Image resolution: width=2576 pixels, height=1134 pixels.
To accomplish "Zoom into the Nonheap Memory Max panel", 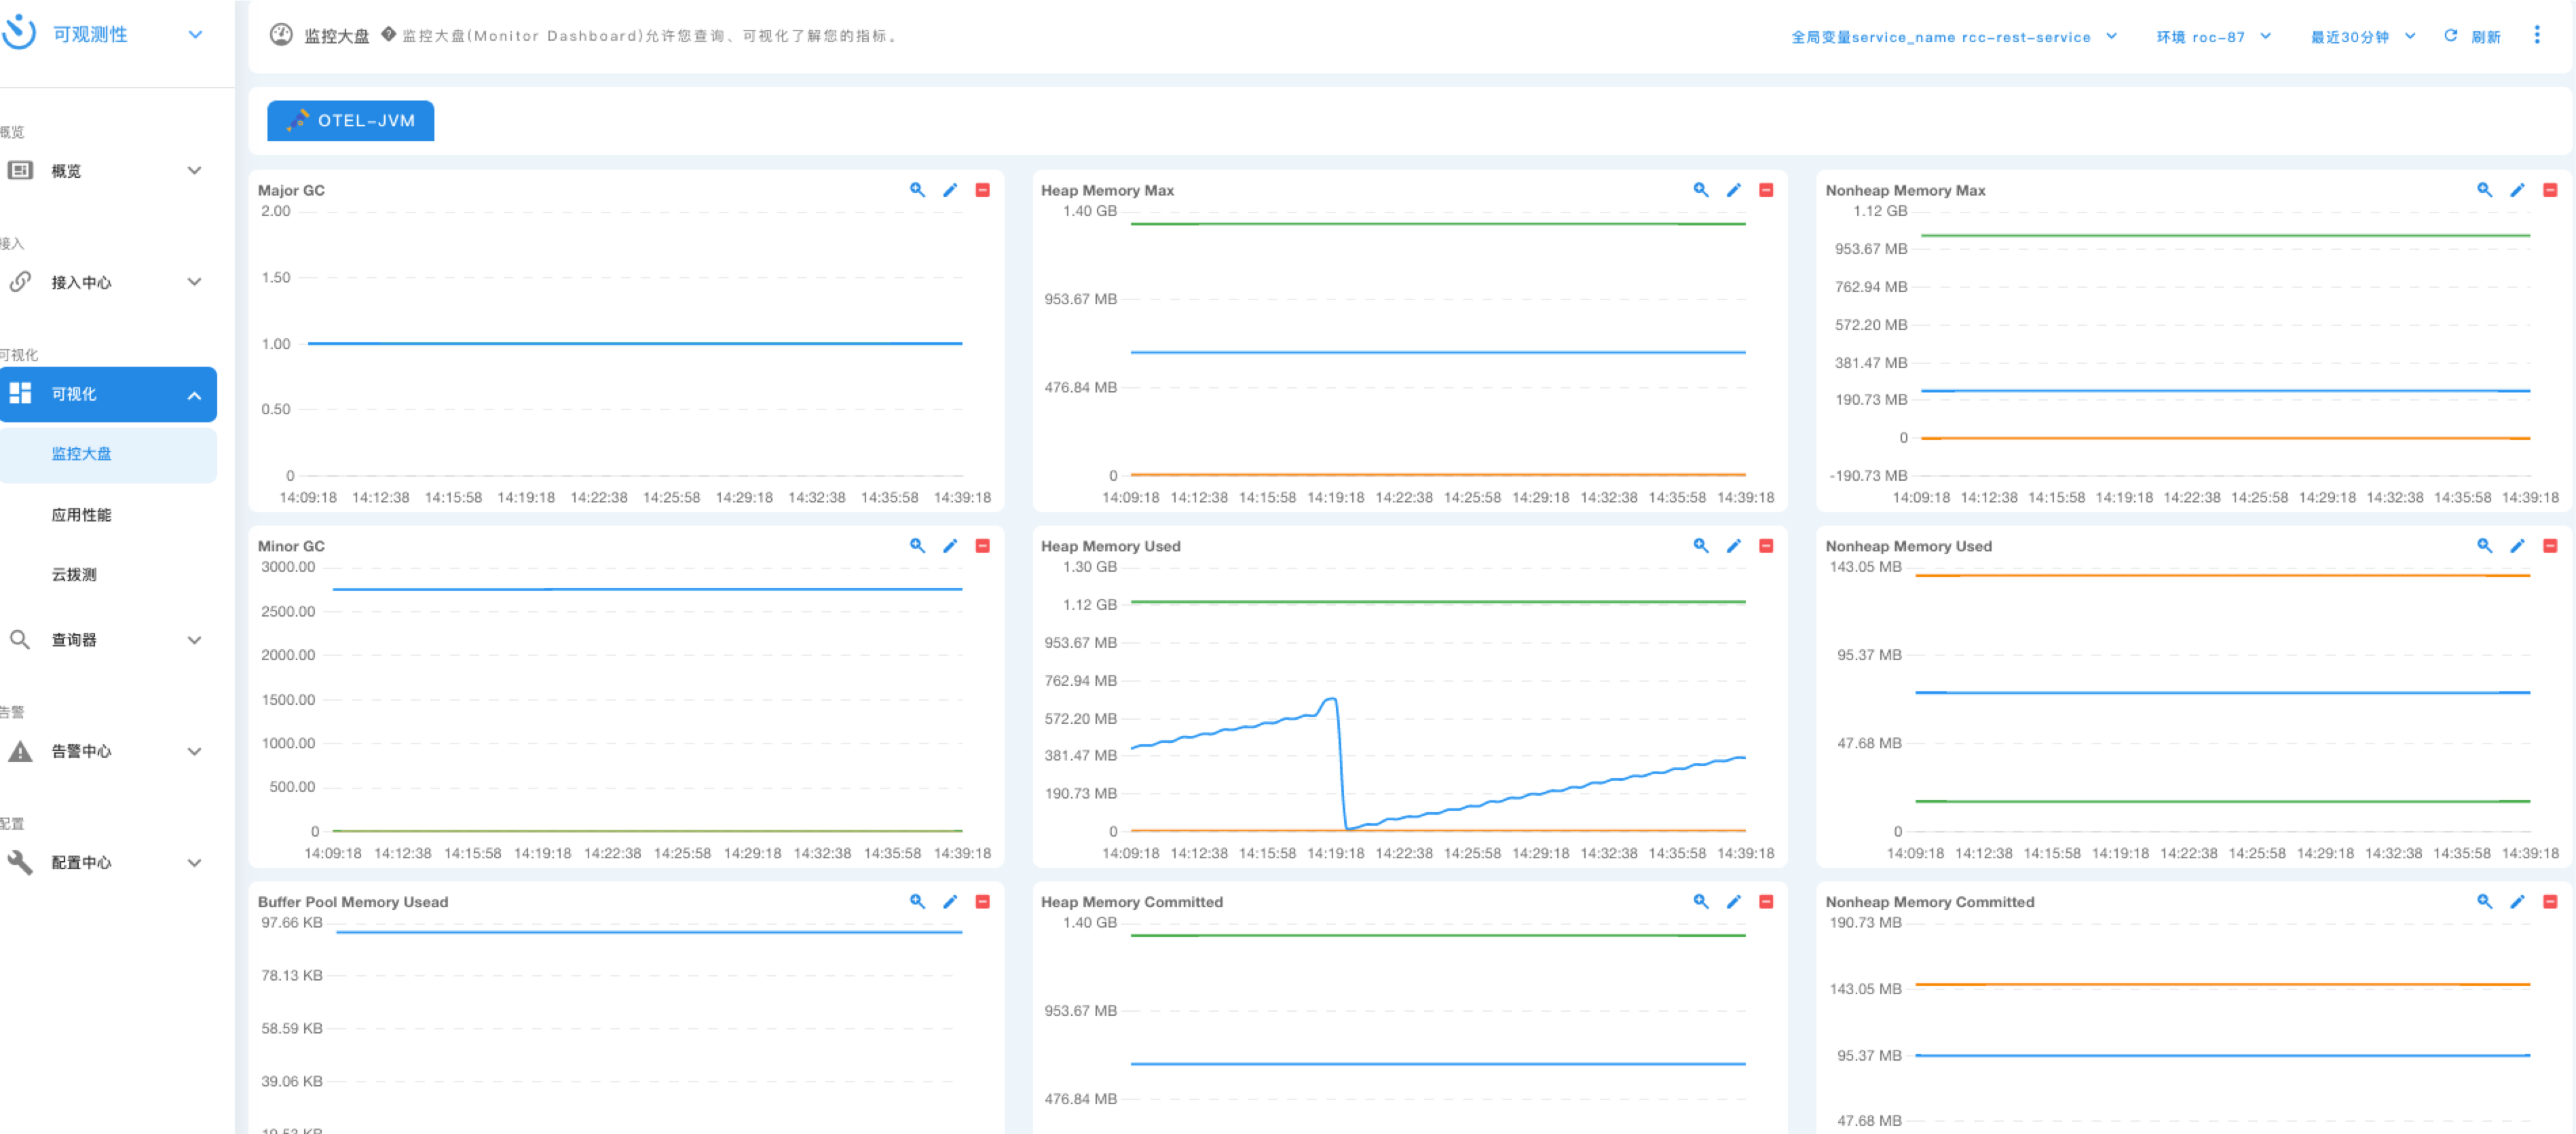I will click(2485, 190).
